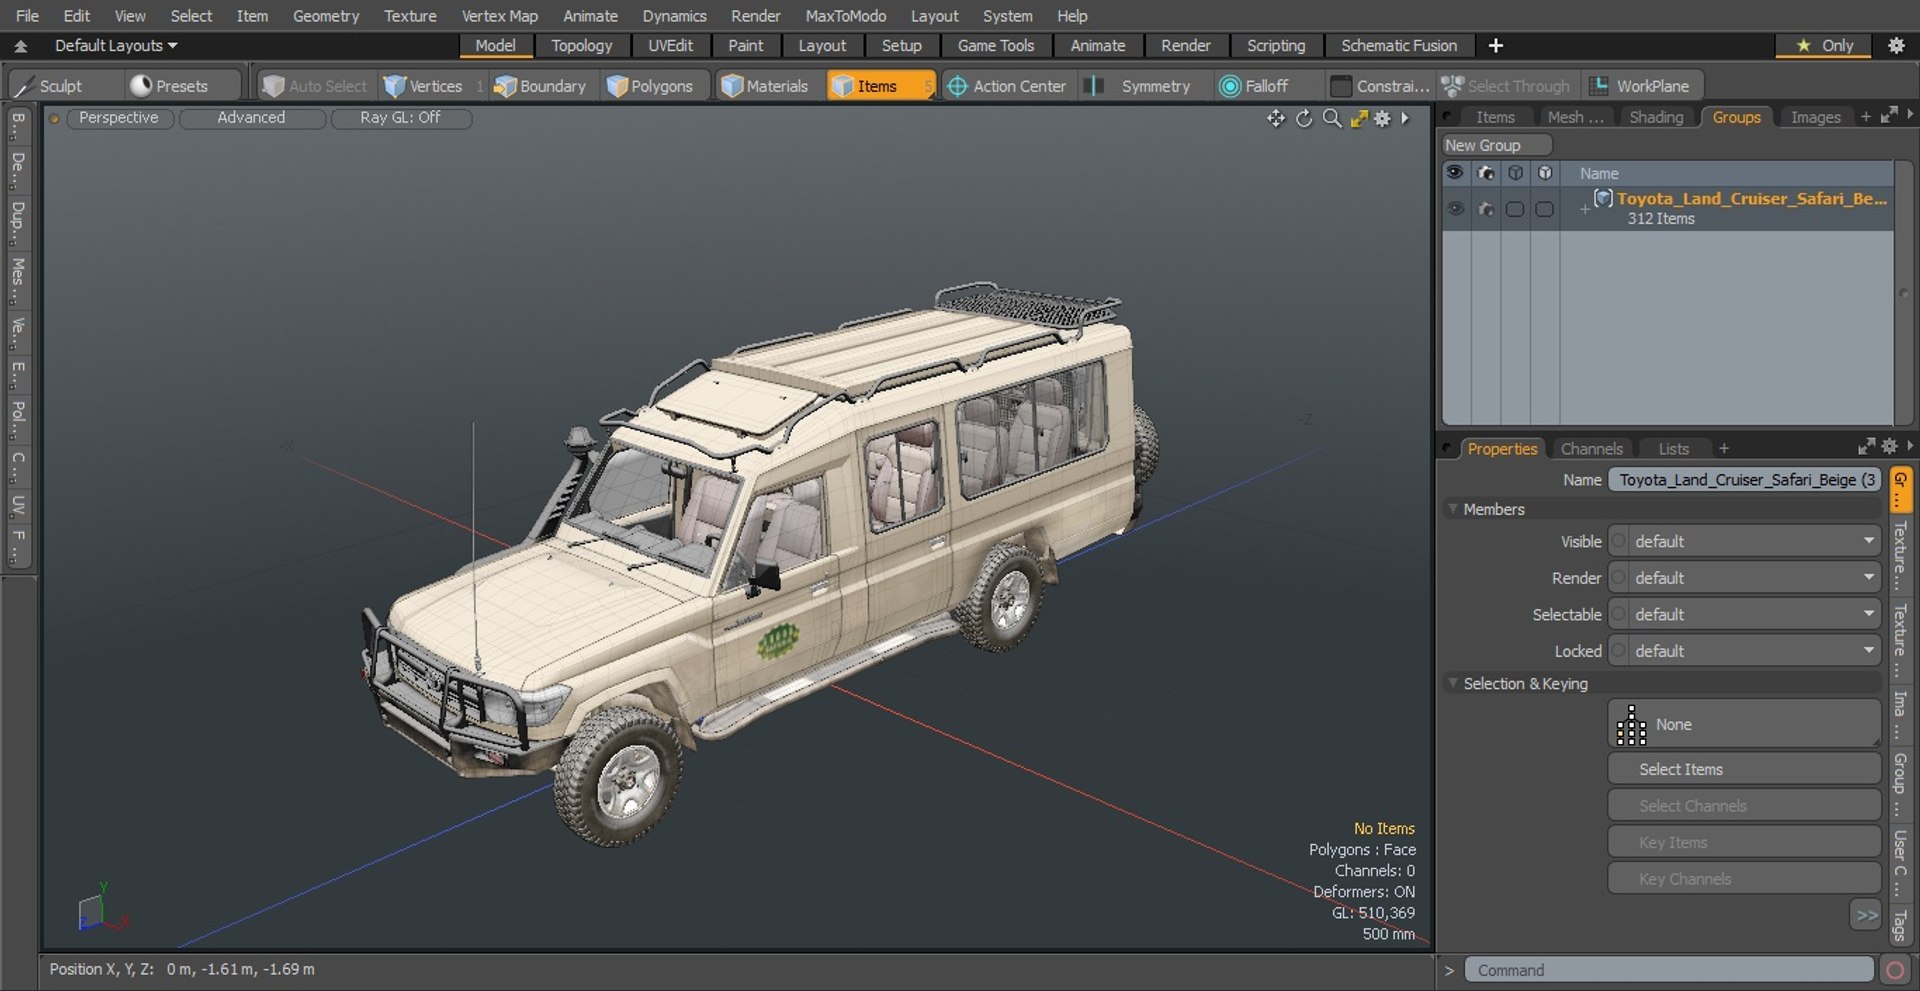The height and width of the screenshot is (991, 1920).
Task: Toggle Select Through option
Action: click(x=1506, y=86)
